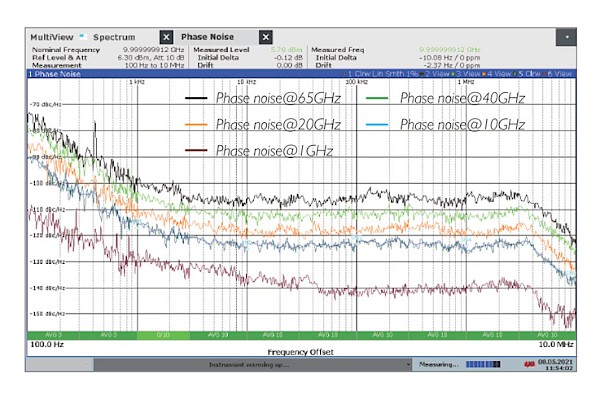Switch to the MultiView tab
600x400 pixels.
tap(51, 37)
